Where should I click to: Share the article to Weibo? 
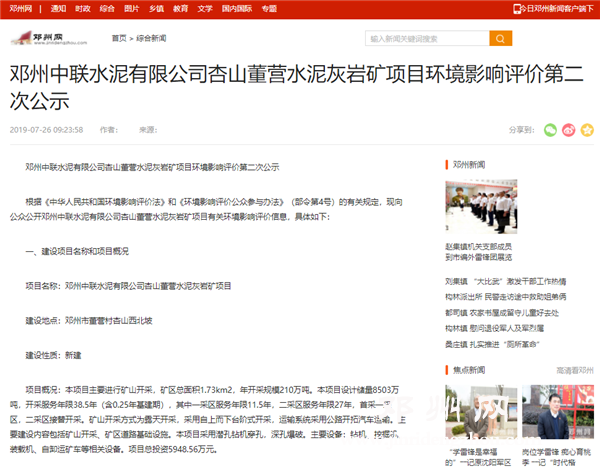coord(569,130)
